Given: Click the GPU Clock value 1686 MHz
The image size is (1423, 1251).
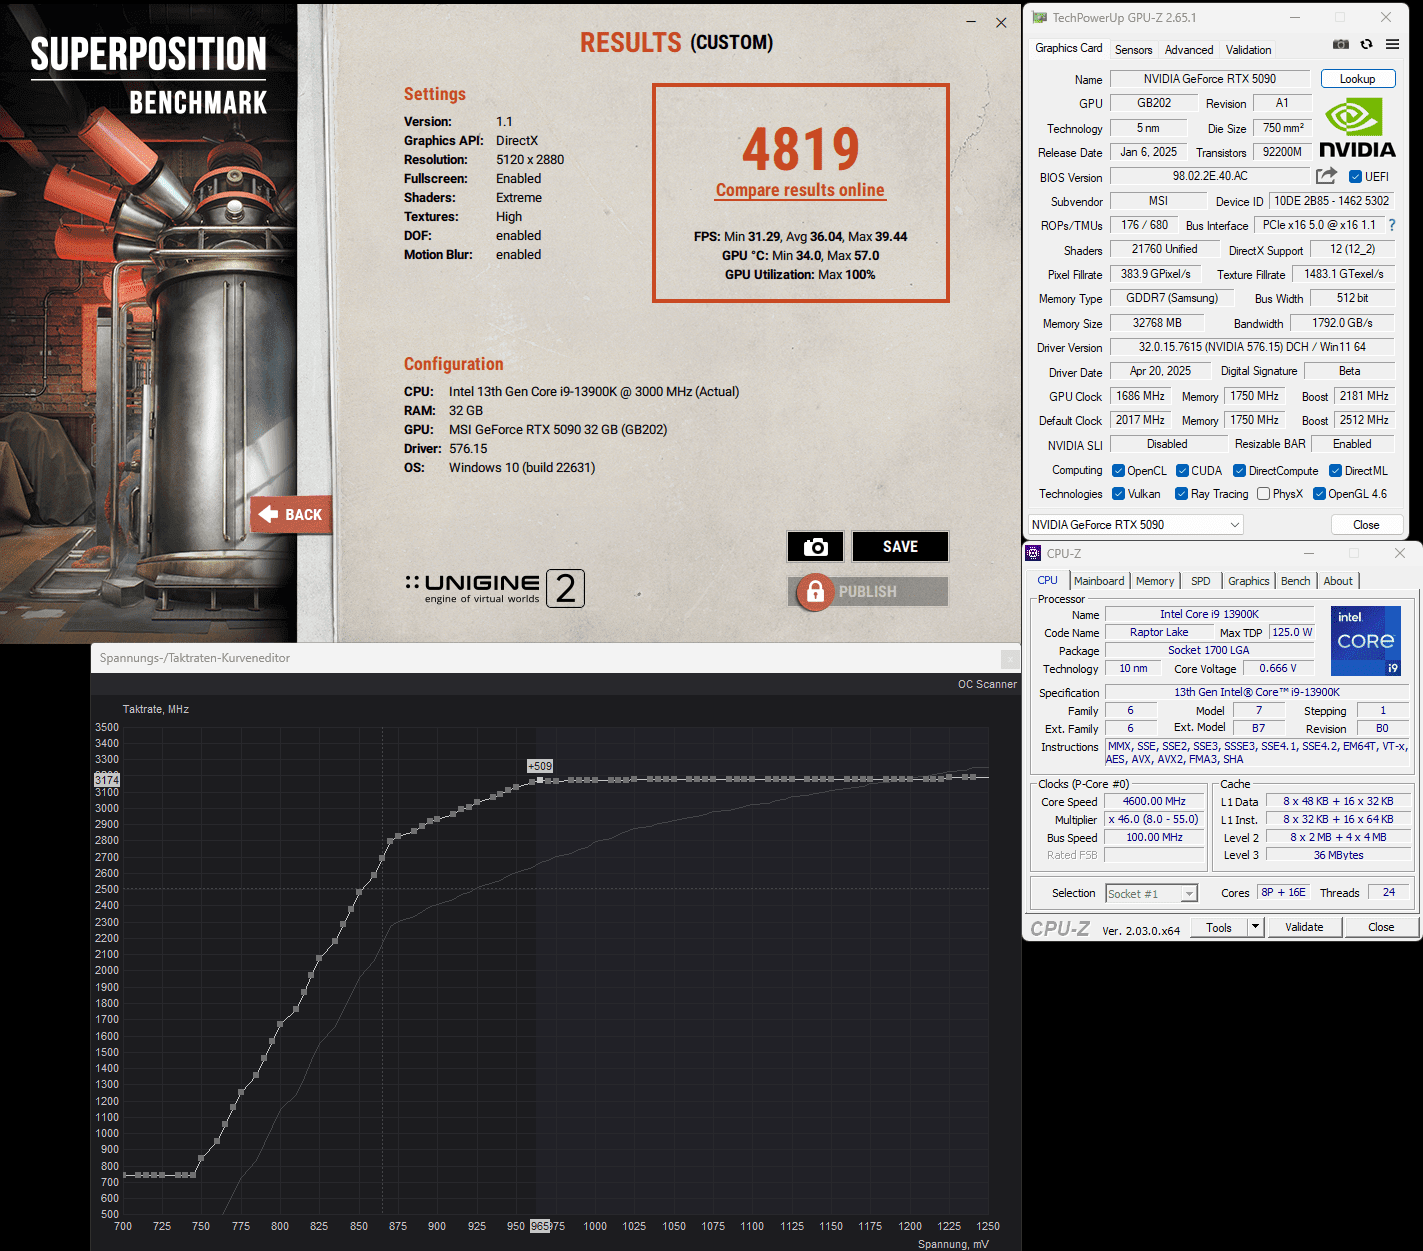Looking at the screenshot, I should [1140, 396].
